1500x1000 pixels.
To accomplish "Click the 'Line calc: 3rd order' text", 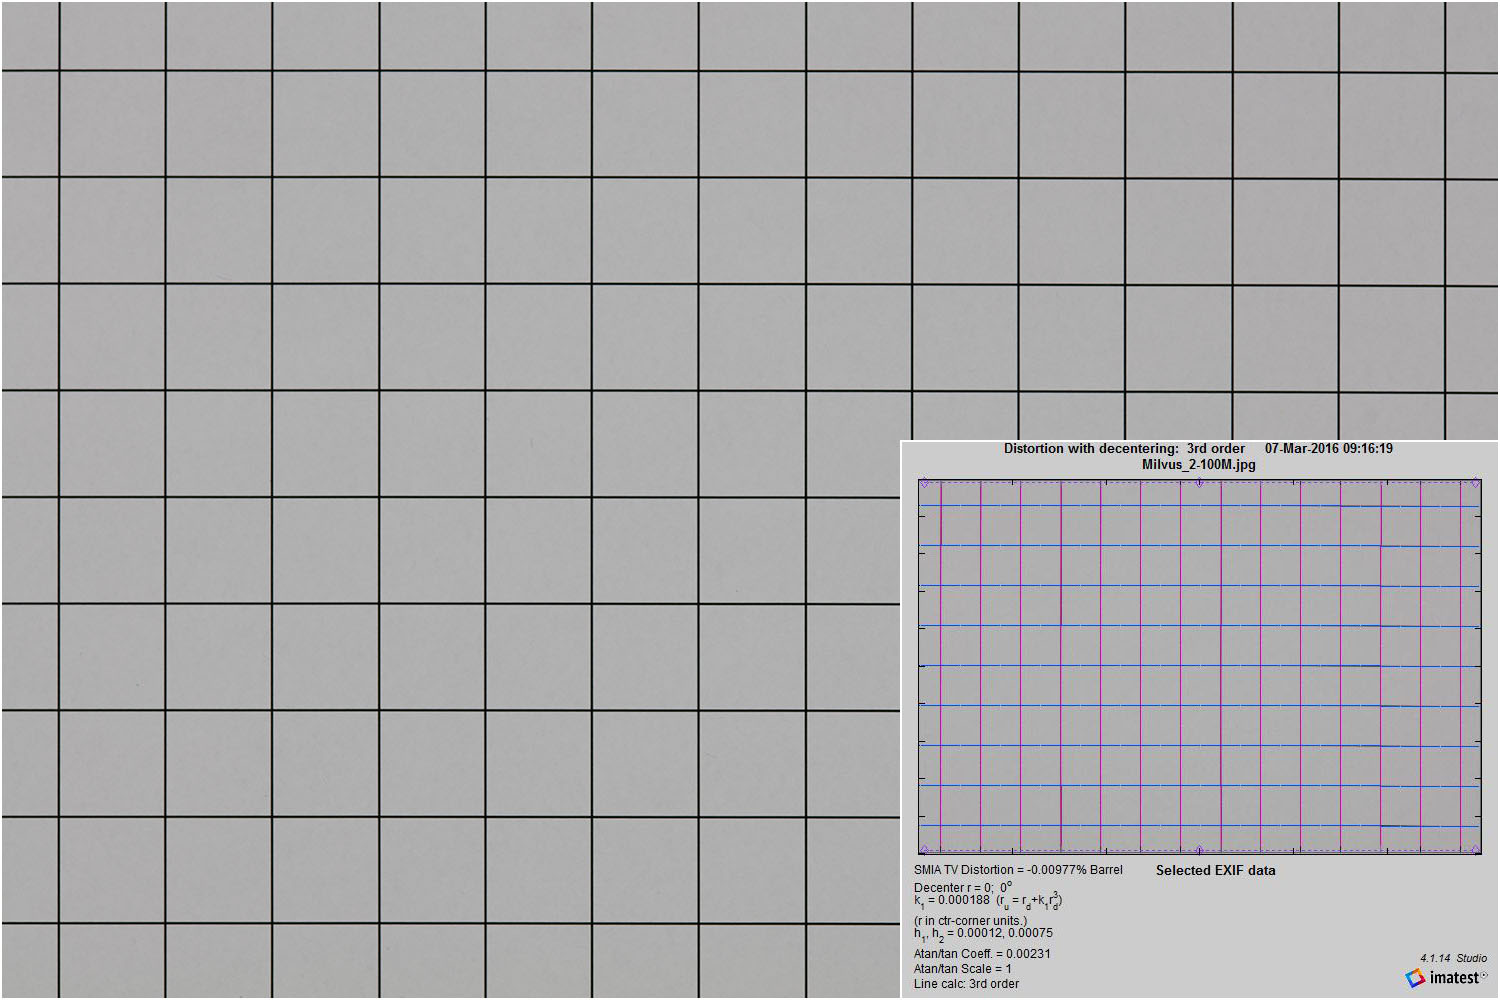I will (x=966, y=984).
